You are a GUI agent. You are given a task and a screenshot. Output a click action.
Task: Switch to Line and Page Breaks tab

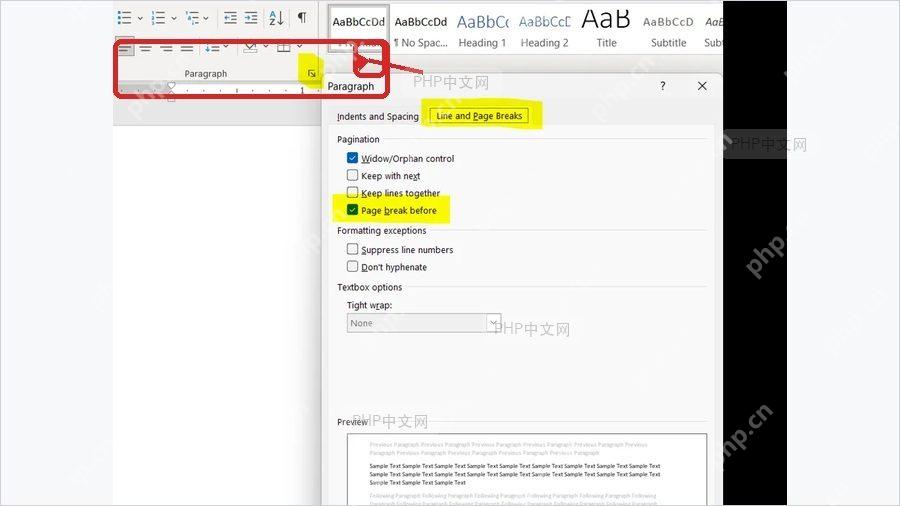[x=479, y=116]
